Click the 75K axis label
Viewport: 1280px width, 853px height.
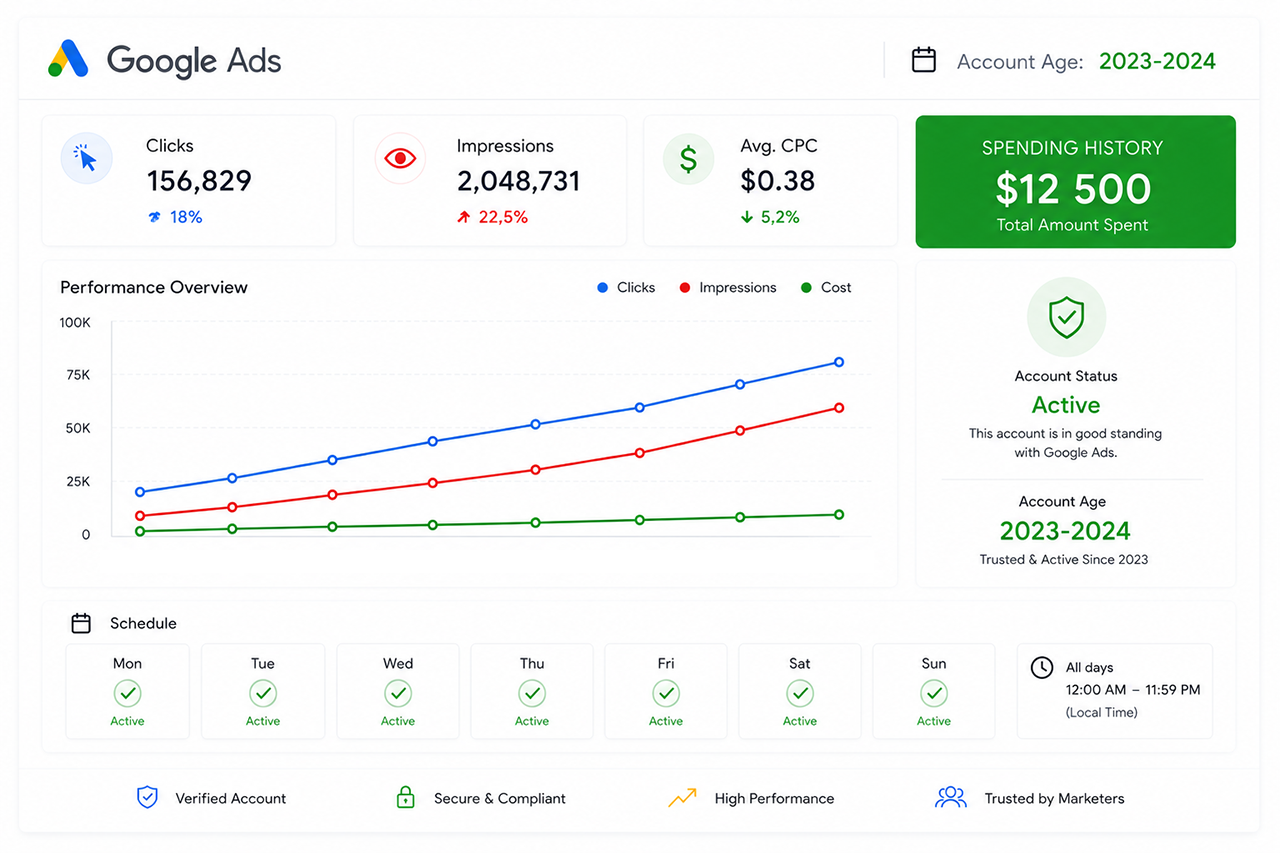point(77,375)
